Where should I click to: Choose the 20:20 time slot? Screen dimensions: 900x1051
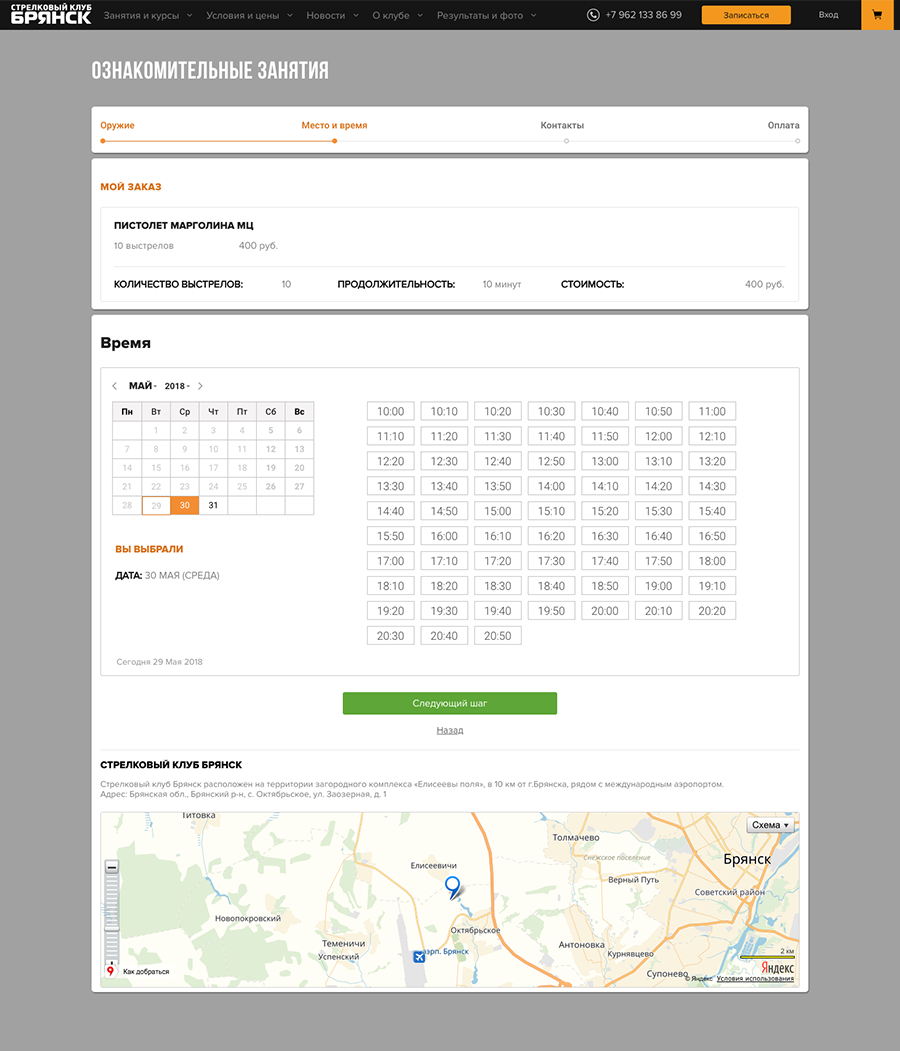712,611
